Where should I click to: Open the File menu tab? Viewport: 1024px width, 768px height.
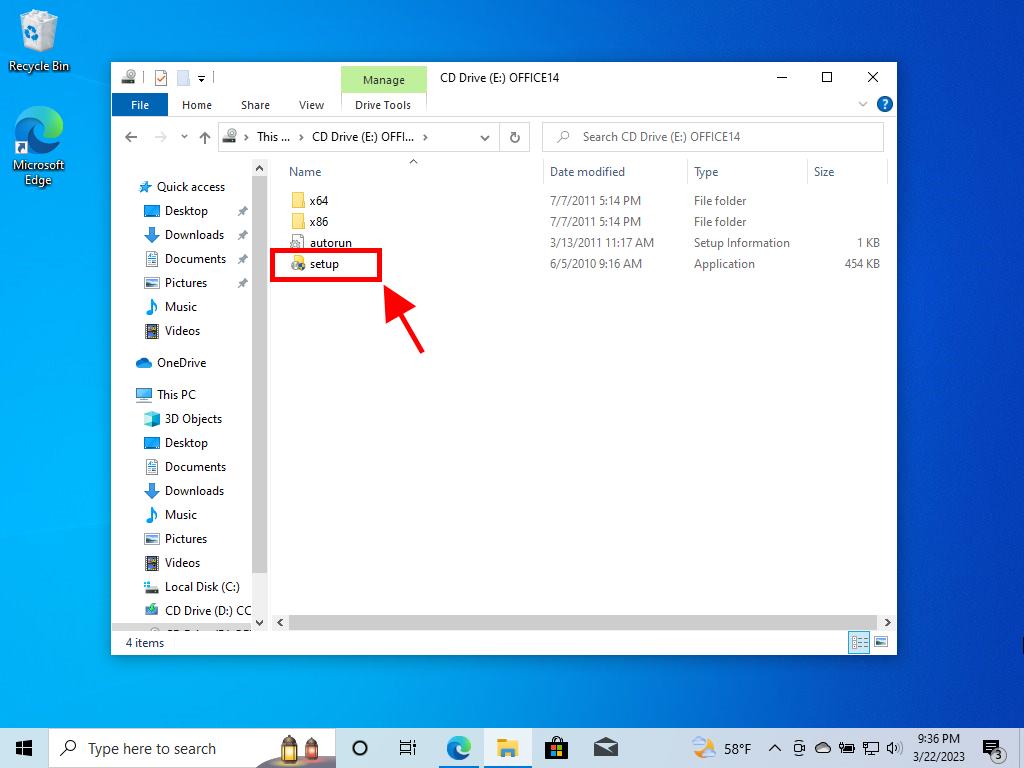[x=140, y=105]
